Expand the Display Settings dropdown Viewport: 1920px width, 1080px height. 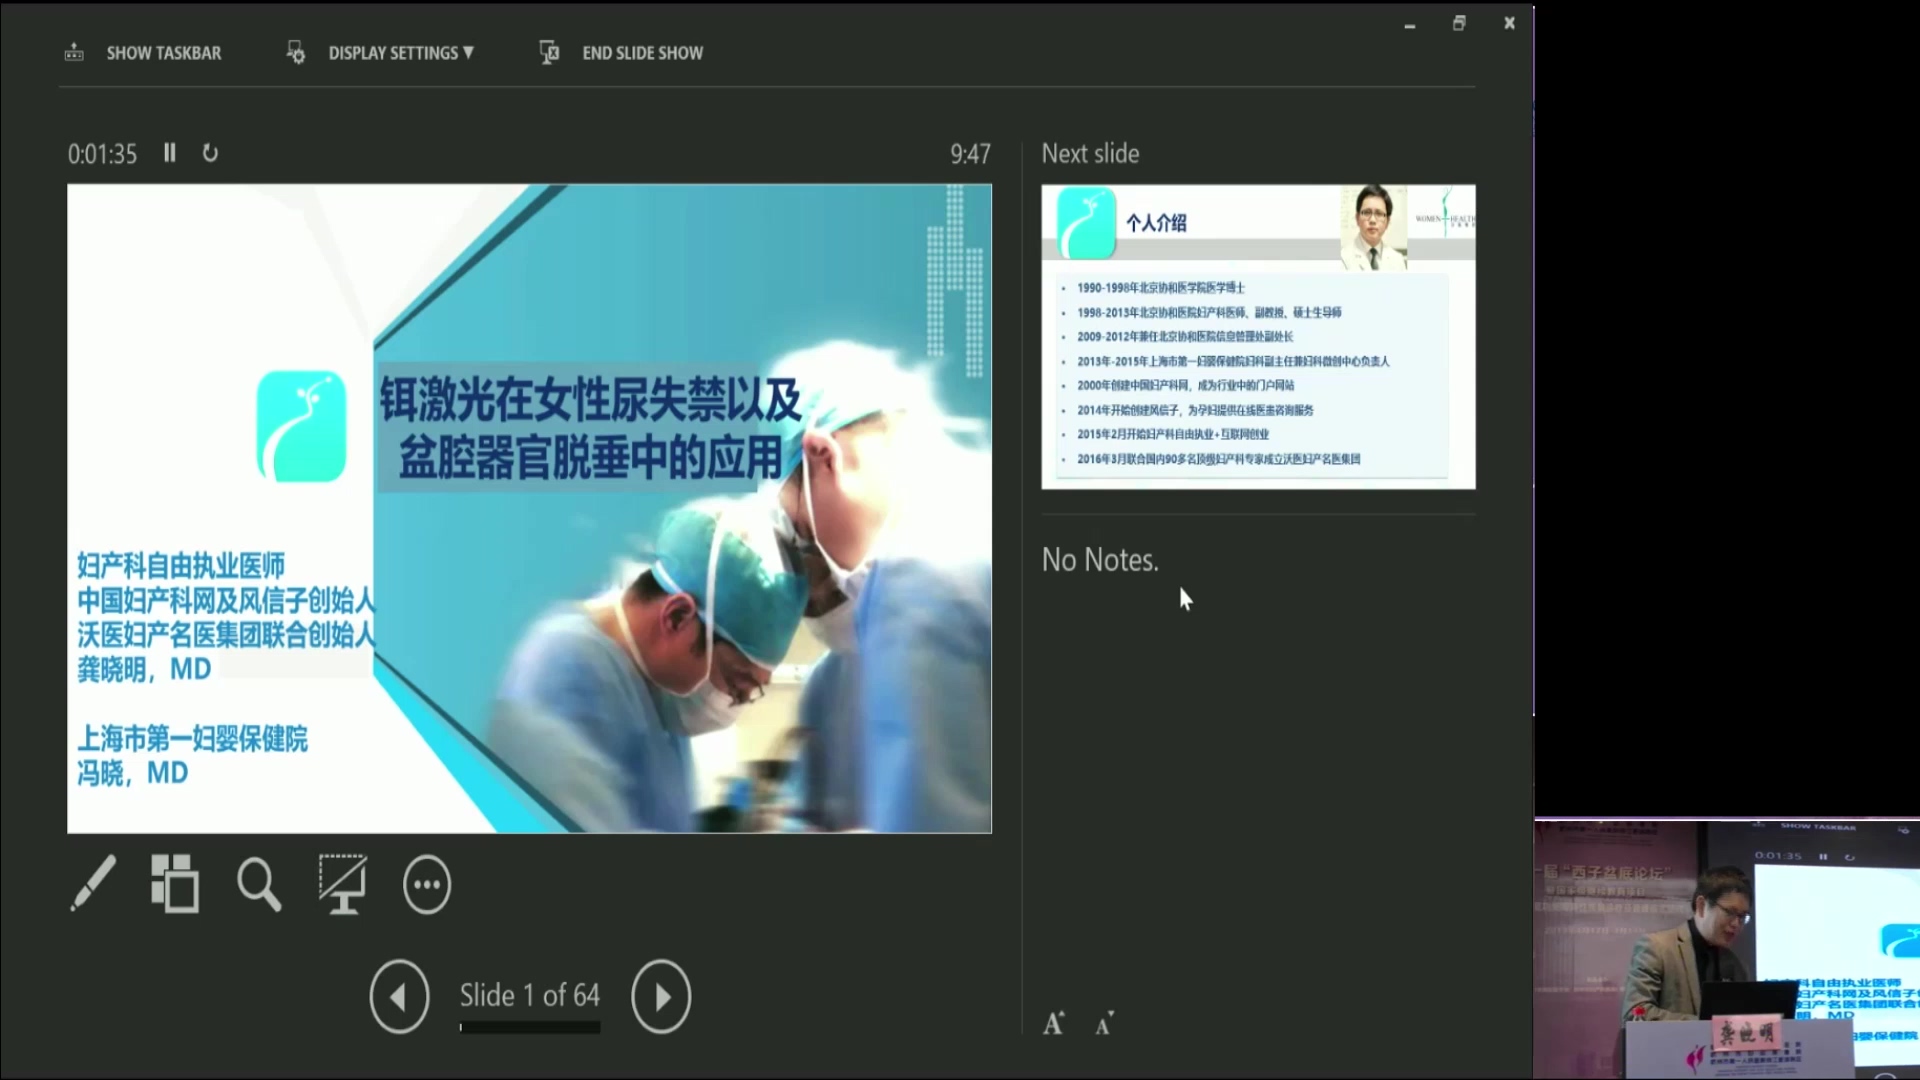pos(400,53)
